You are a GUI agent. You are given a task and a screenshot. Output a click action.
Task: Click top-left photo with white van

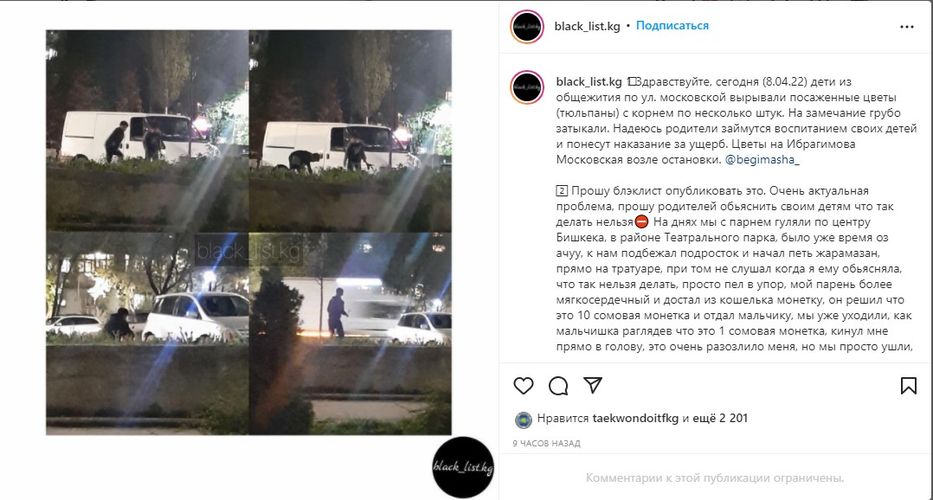point(147,130)
